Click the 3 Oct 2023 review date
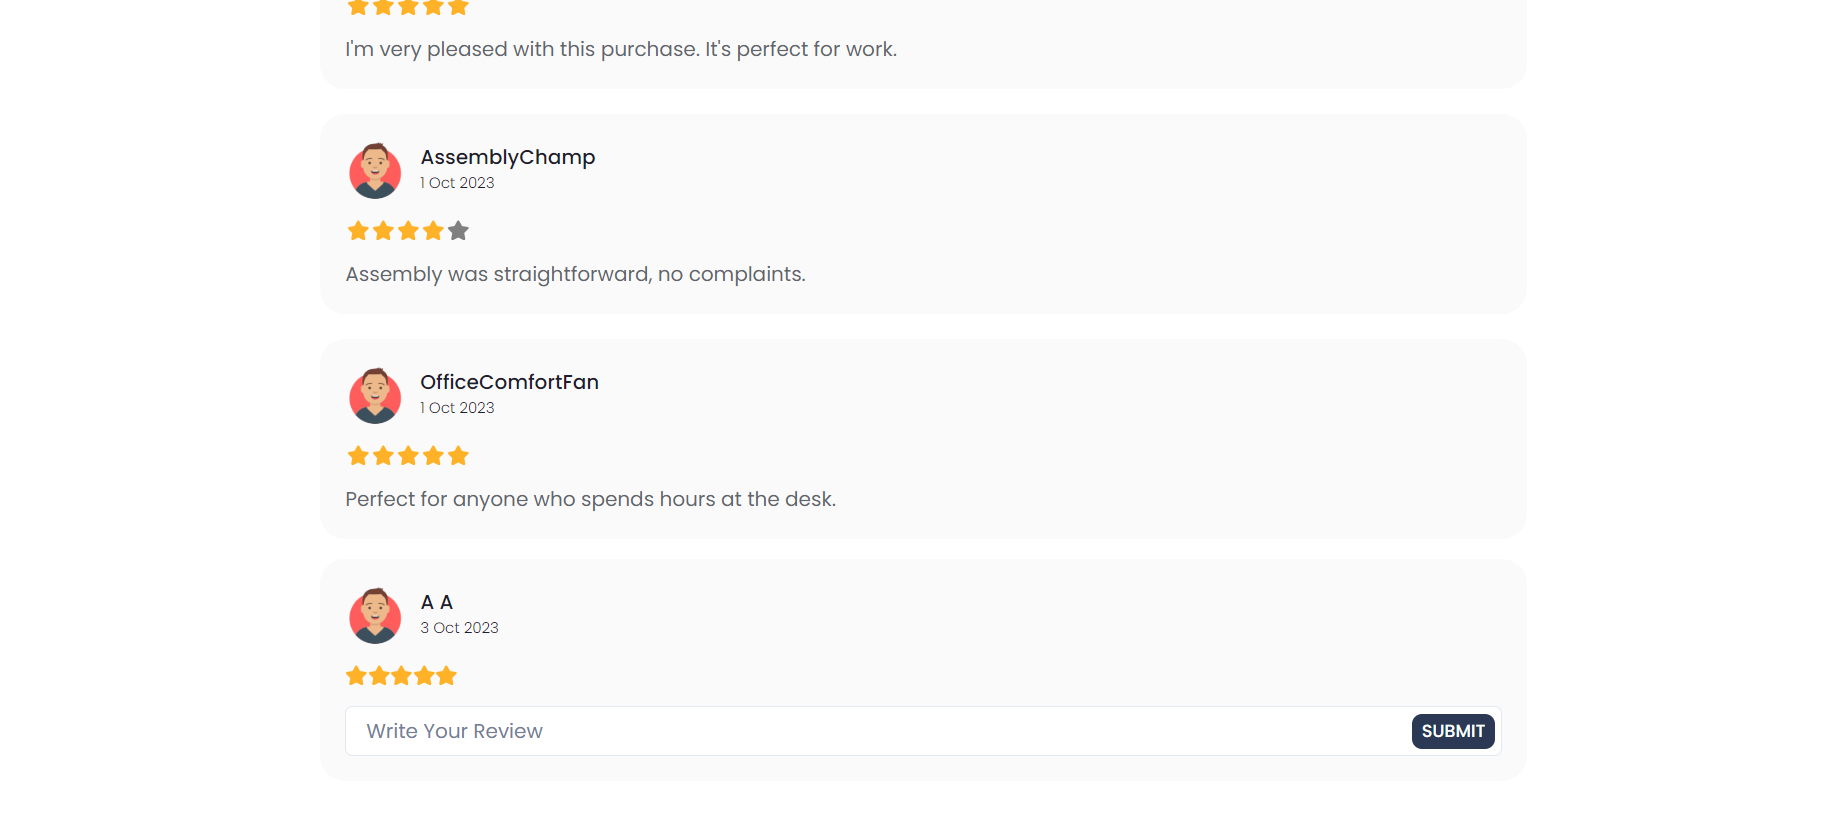The height and width of the screenshot is (822, 1843). pyautogui.click(x=459, y=628)
